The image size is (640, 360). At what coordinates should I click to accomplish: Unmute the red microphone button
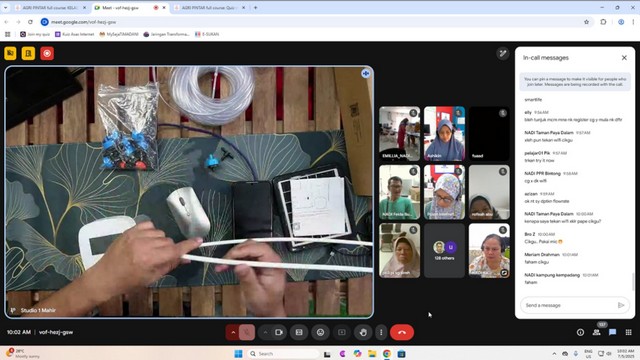(x=247, y=332)
